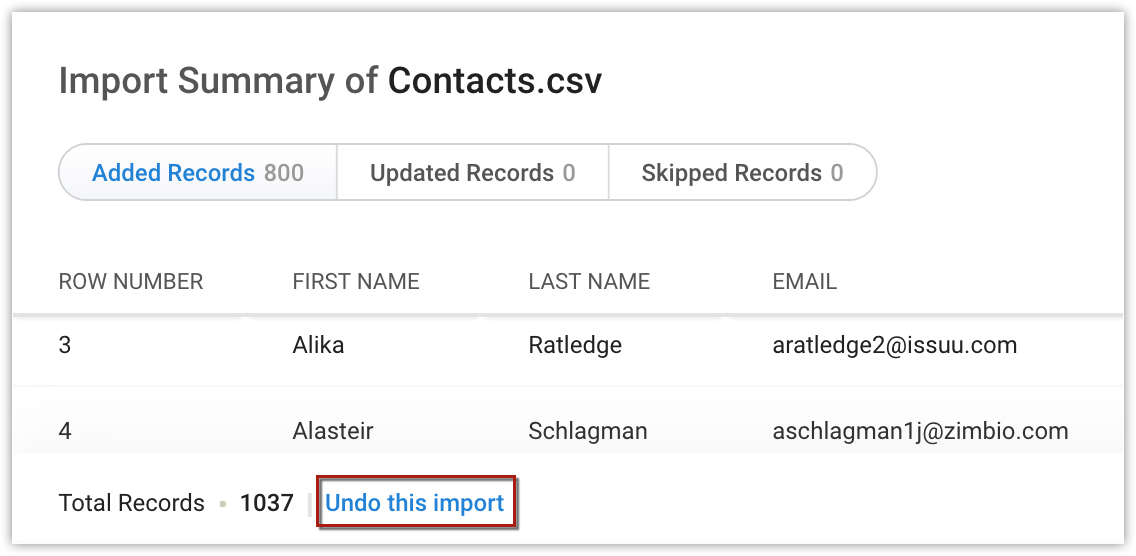Click first name Alasteir
The image size is (1136, 556).
point(333,432)
